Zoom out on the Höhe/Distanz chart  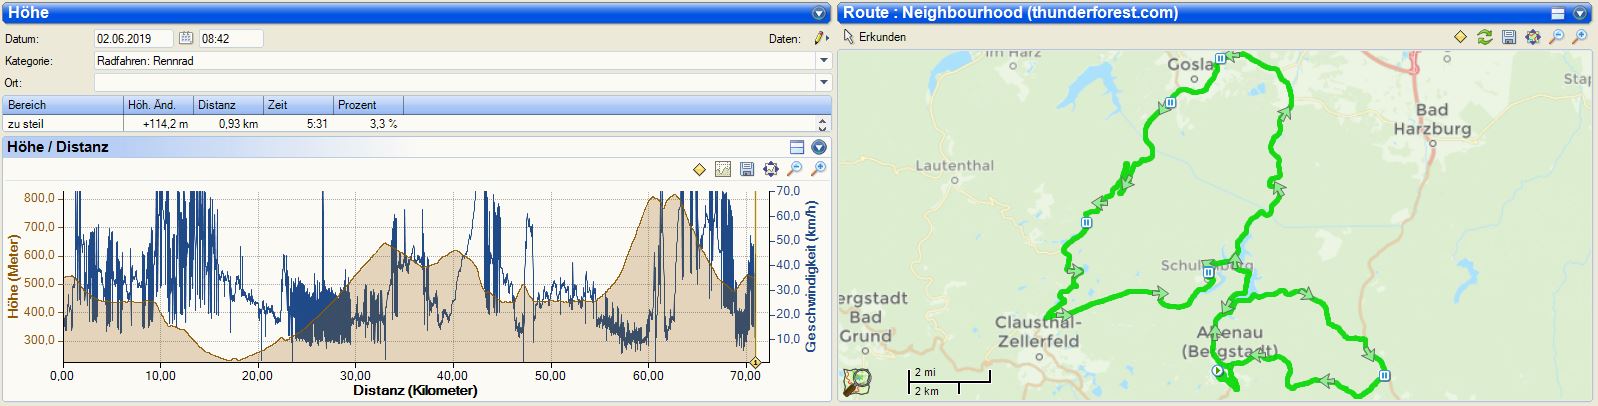(x=795, y=169)
